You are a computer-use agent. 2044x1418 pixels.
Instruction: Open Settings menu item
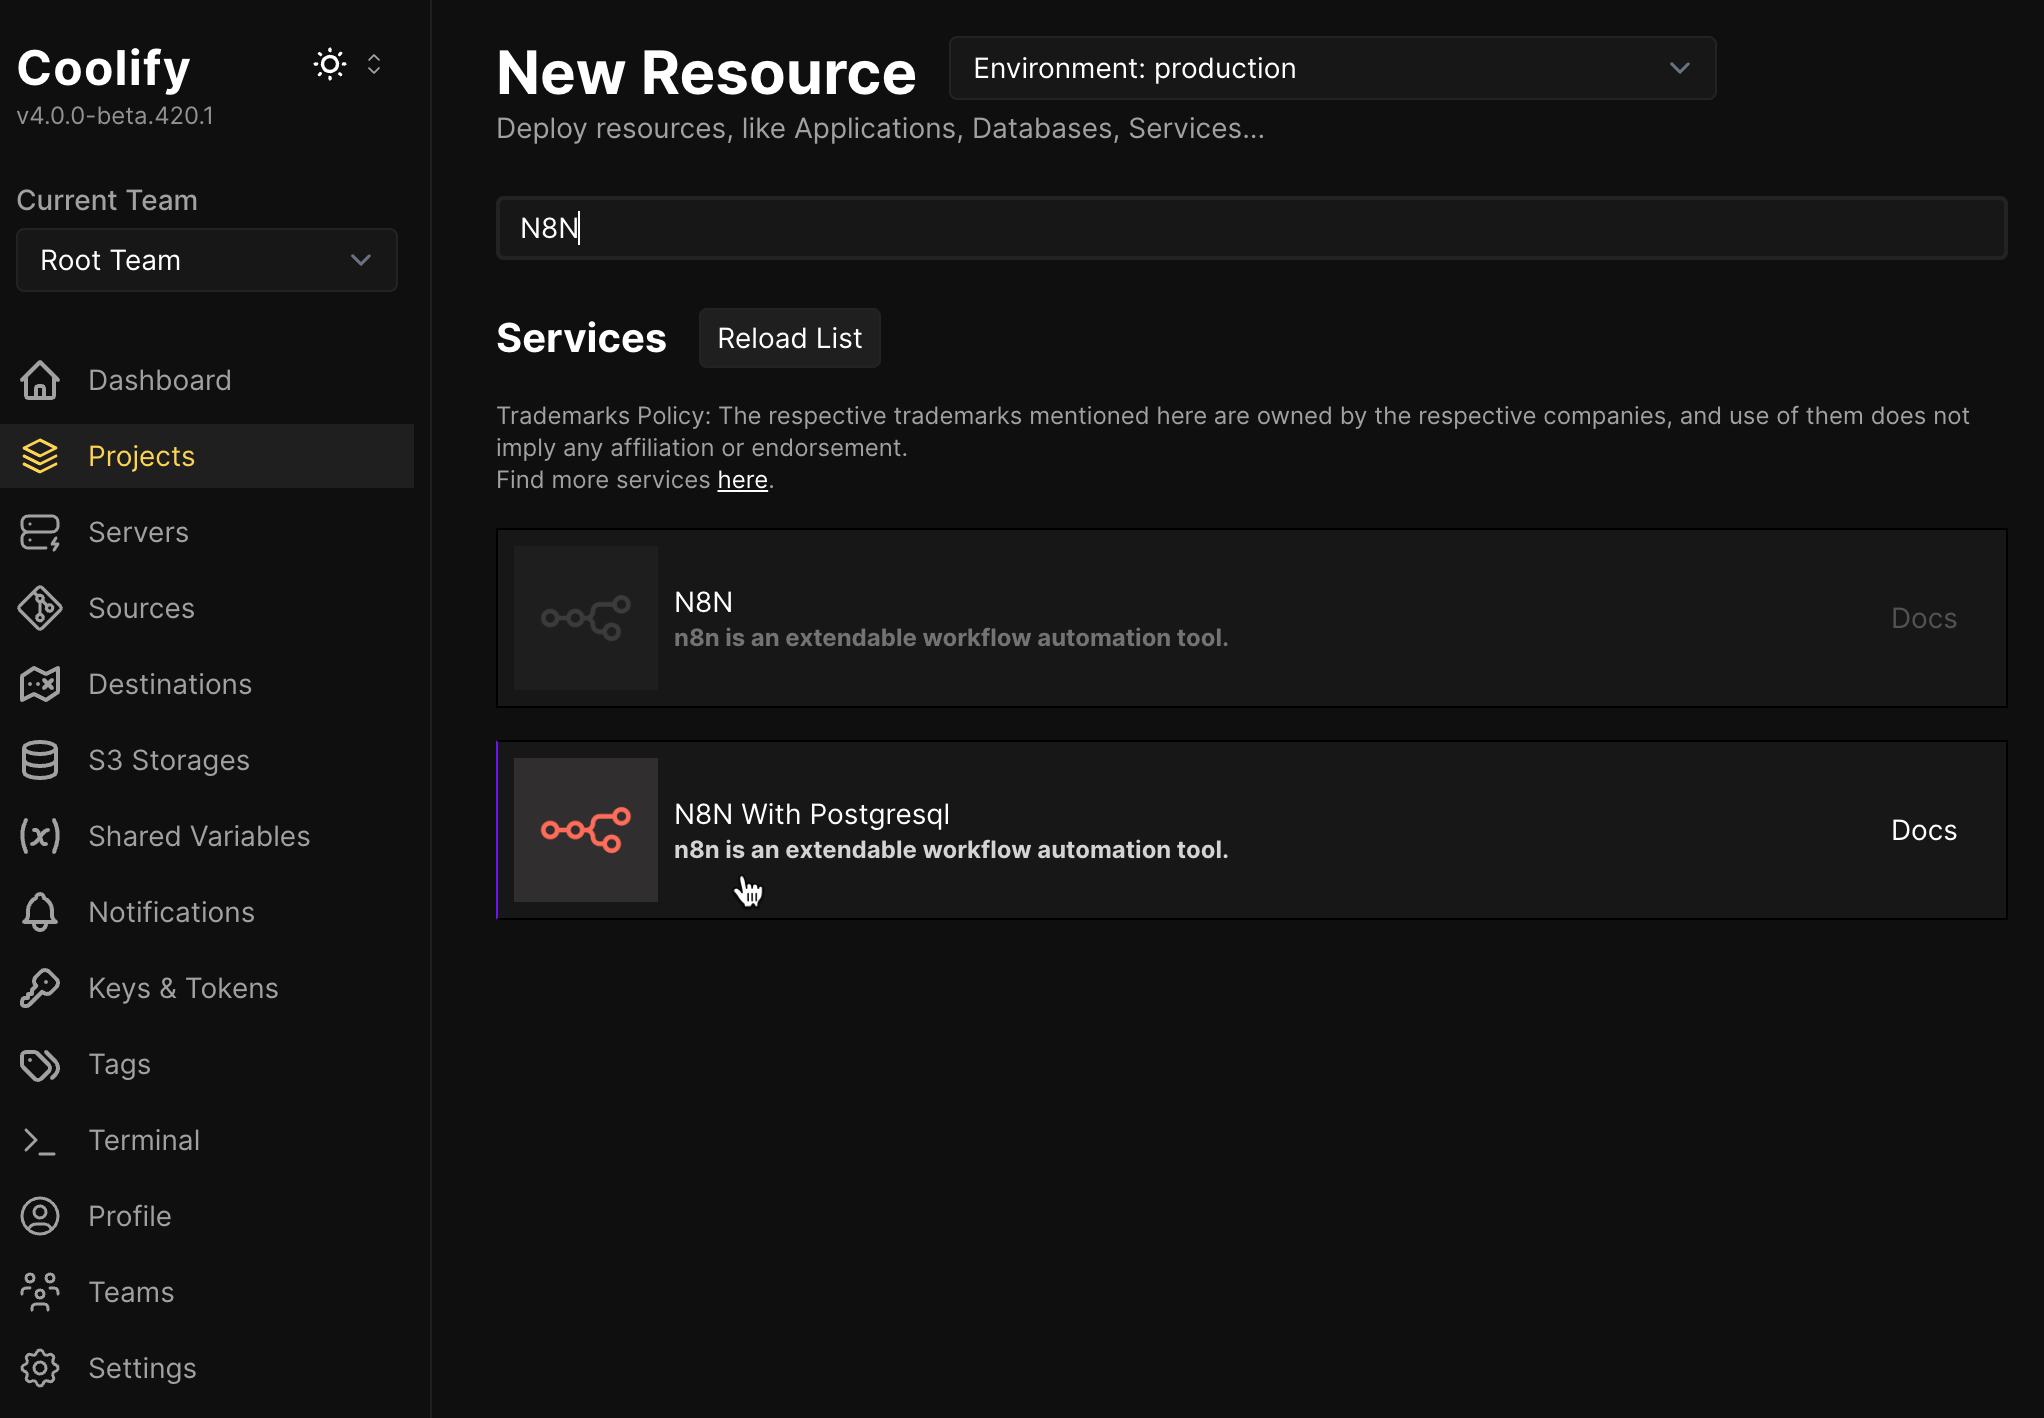[207, 1368]
